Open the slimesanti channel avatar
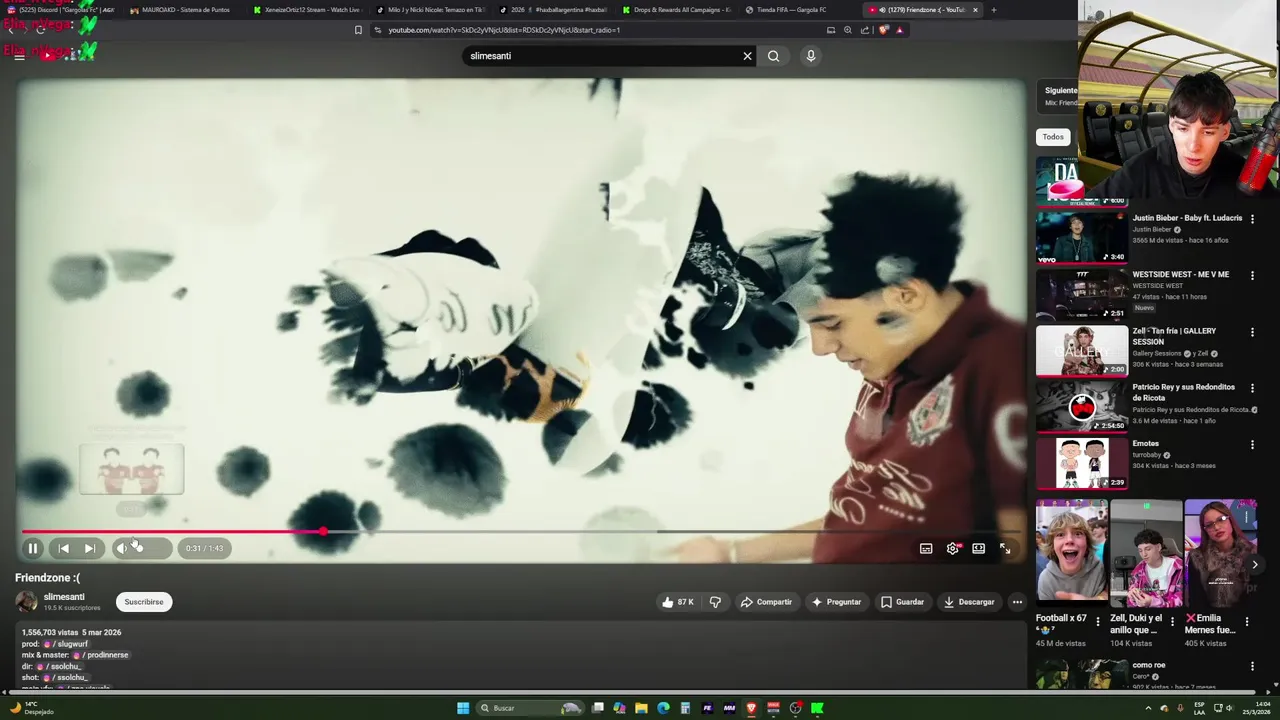The image size is (1280, 720). (x=26, y=601)
